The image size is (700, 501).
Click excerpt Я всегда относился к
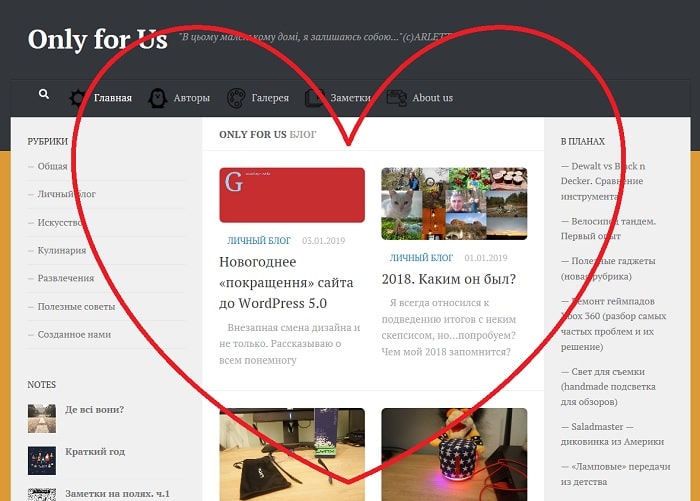(x=449, y=327)
